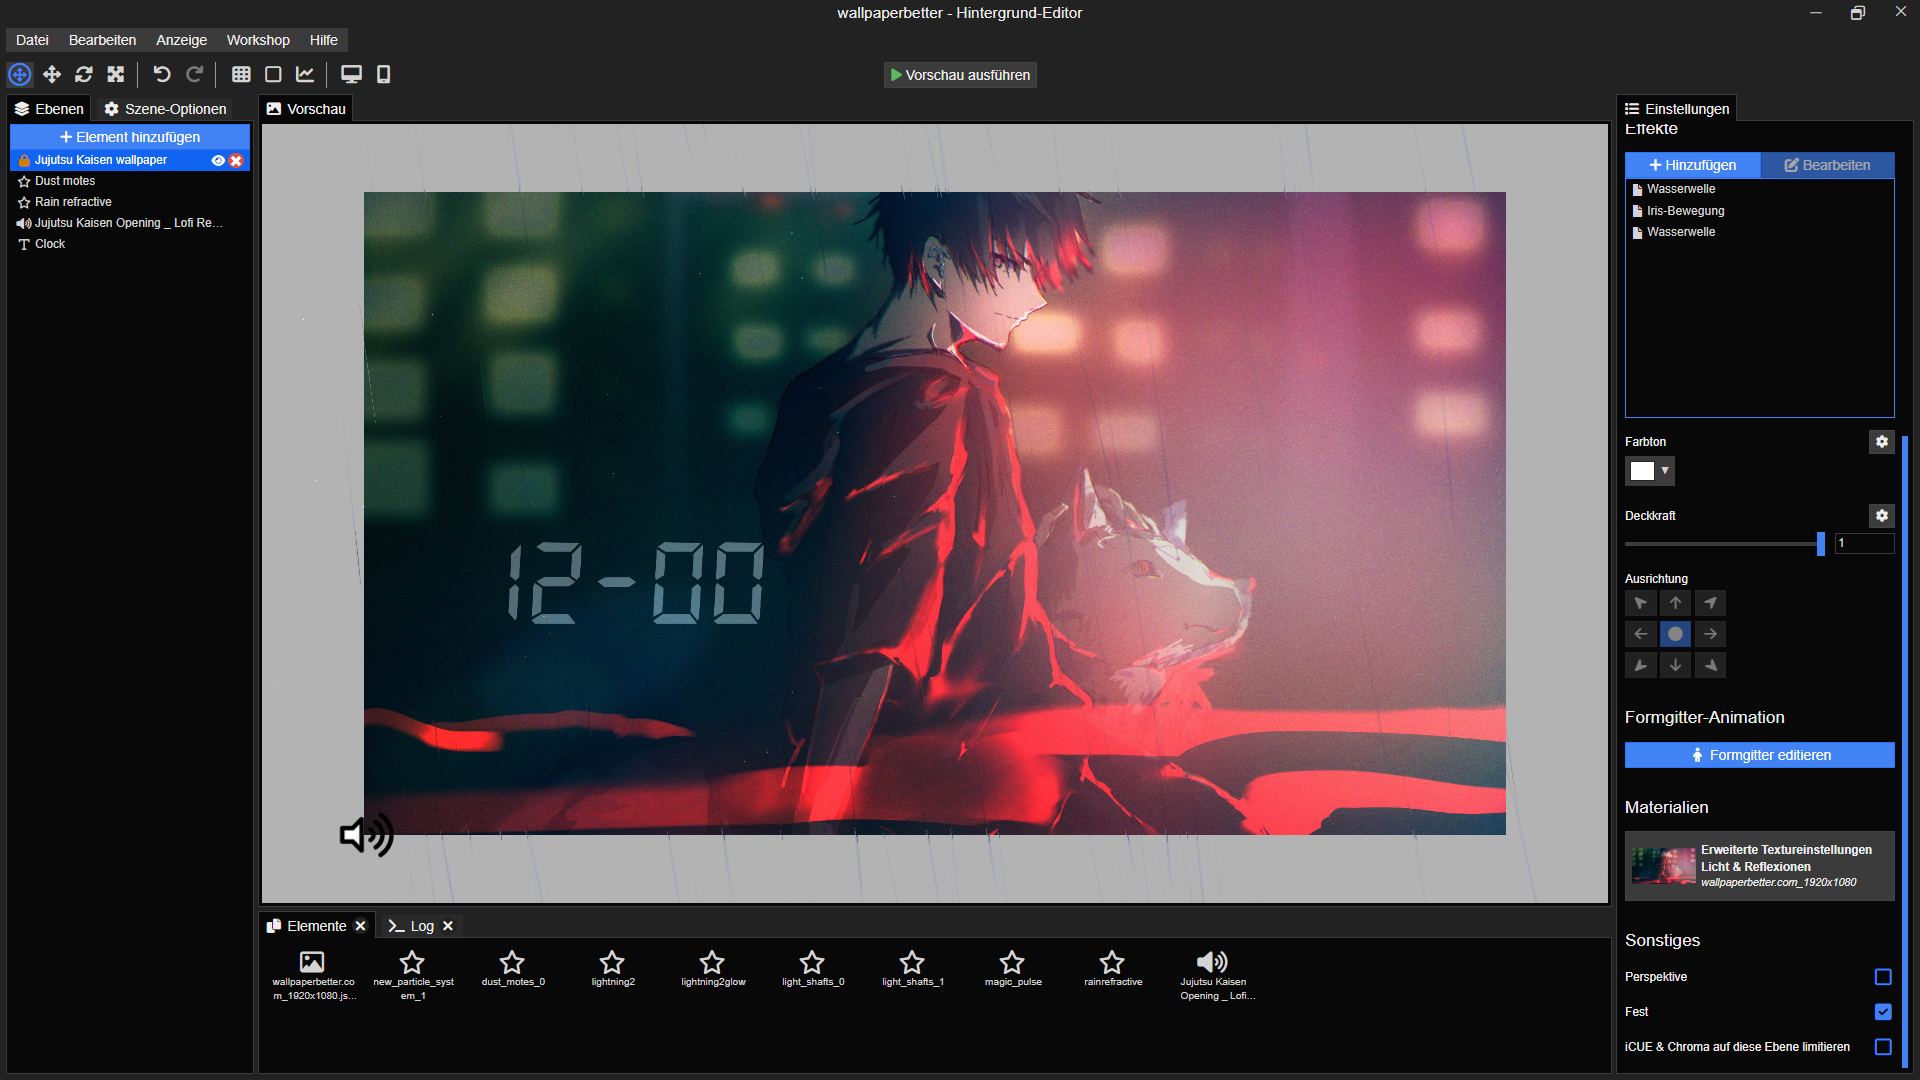Viewport: 1920px width, 1080px height.
Task: Select the Scale tool in toolbar
Action: click(116, 74)
